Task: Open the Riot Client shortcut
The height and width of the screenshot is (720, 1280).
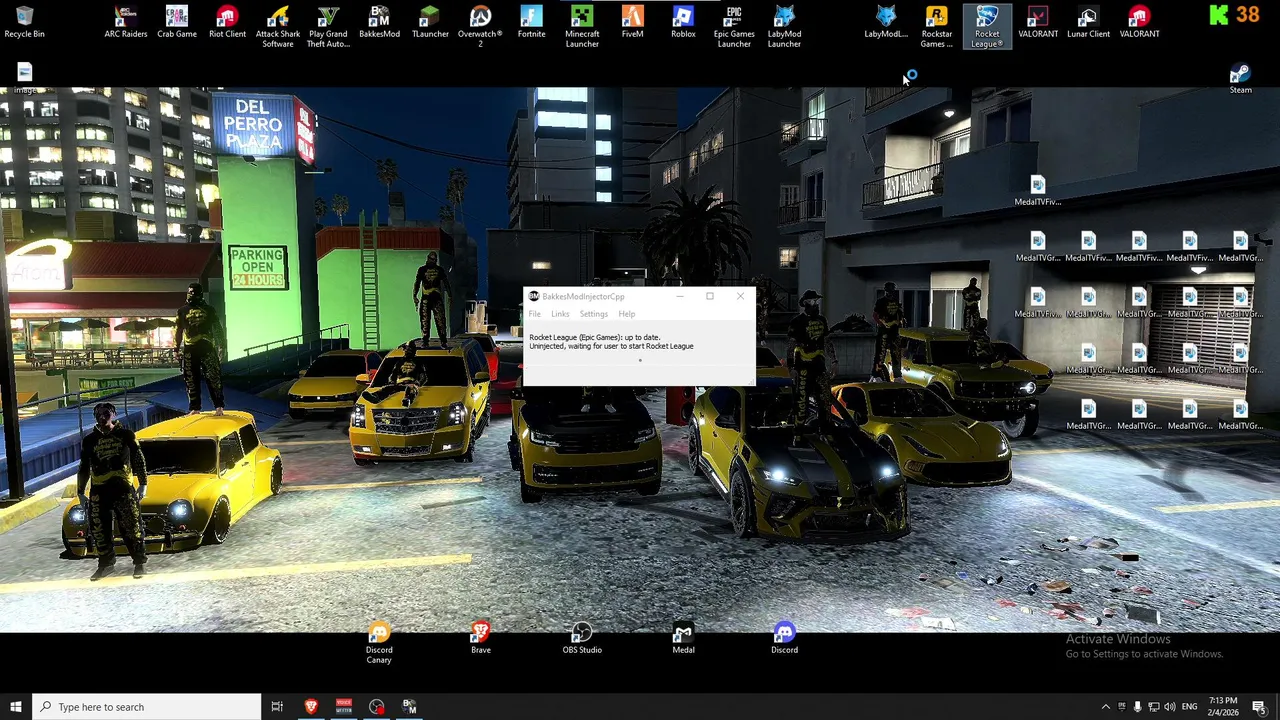Action: (x=227, y=22)
